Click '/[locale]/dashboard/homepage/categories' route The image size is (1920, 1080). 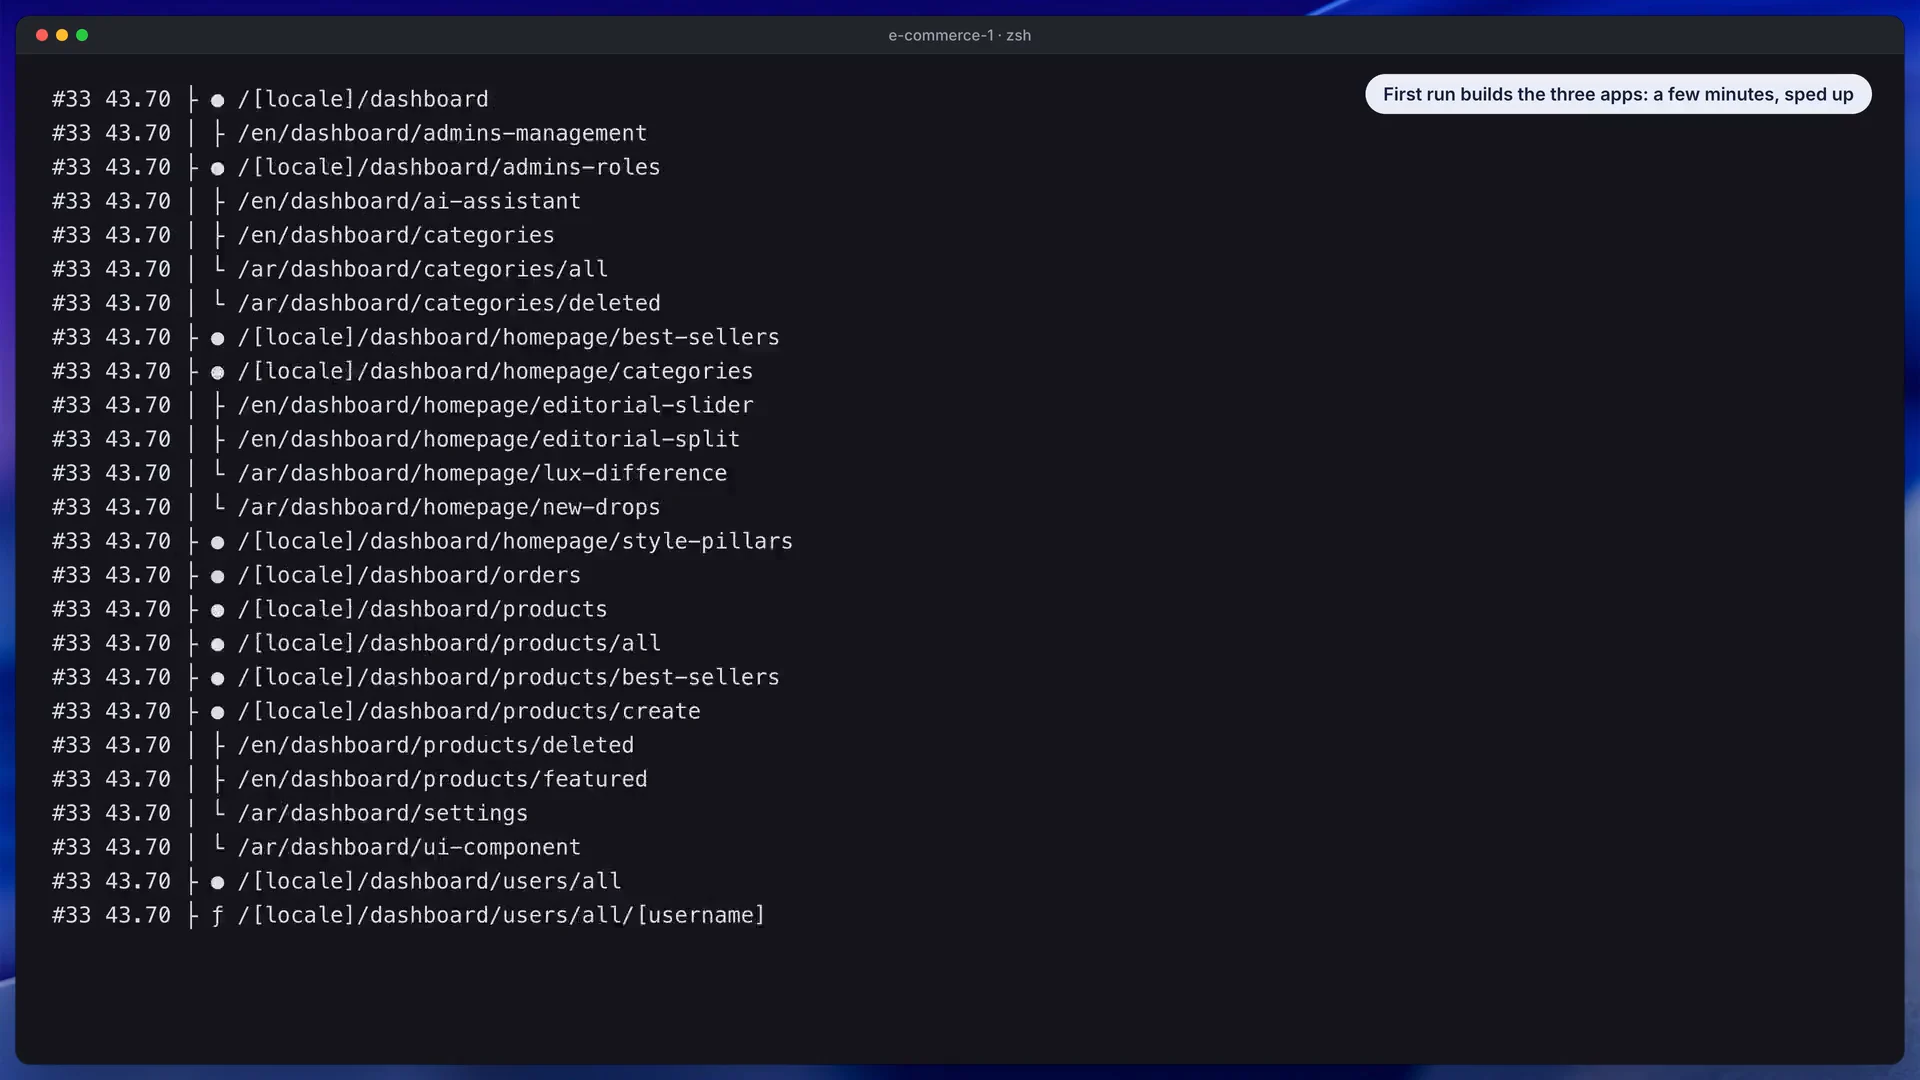pos(495,371)
